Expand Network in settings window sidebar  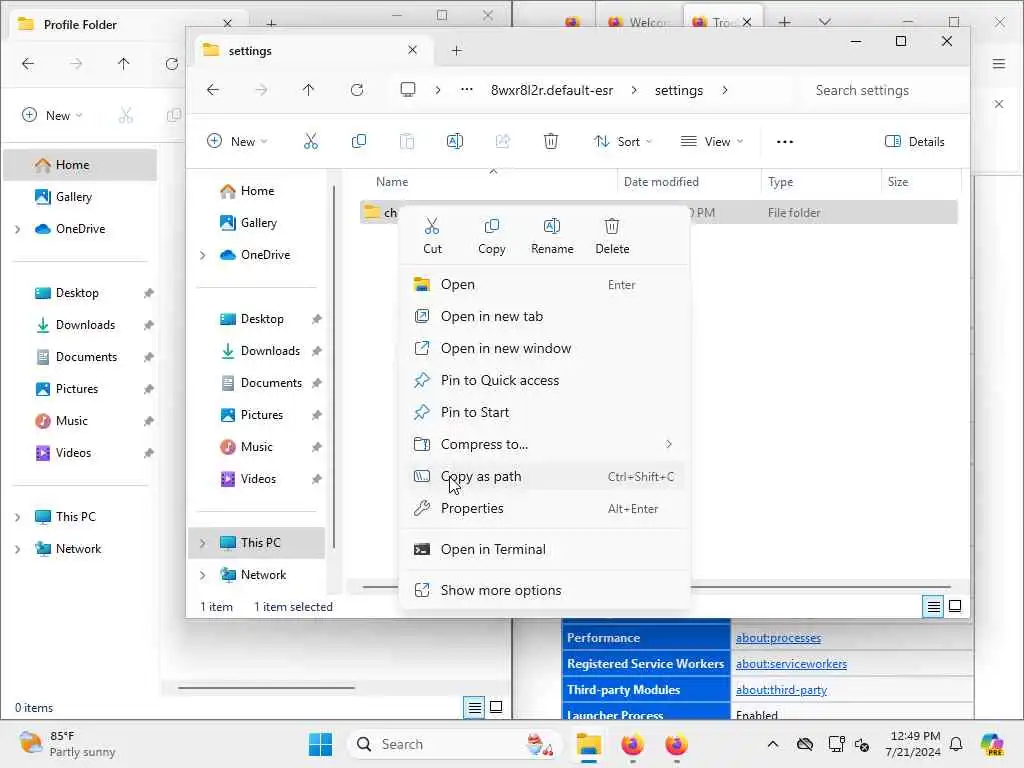pos(202,575)
